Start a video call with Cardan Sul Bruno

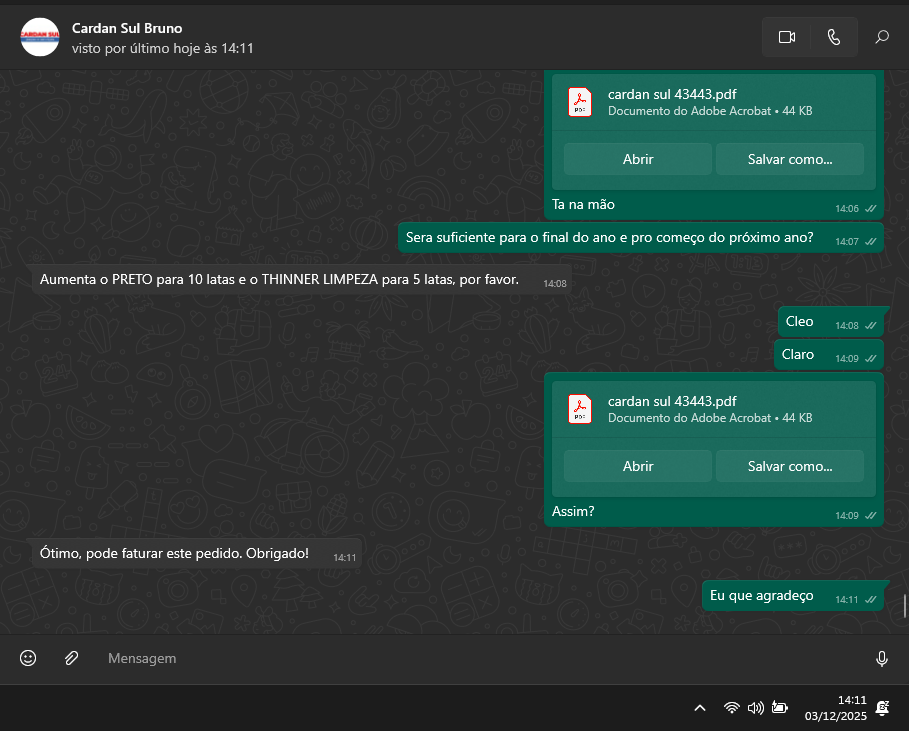pyautogui.click(x=786, y=37)
